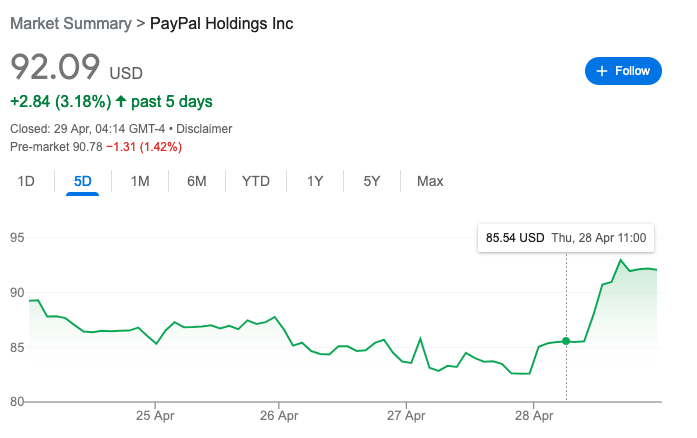Image resolution: width=697 pixels, height=438 pixels.
Task: Show the 5Y chart range
Action: coord(372,181)
